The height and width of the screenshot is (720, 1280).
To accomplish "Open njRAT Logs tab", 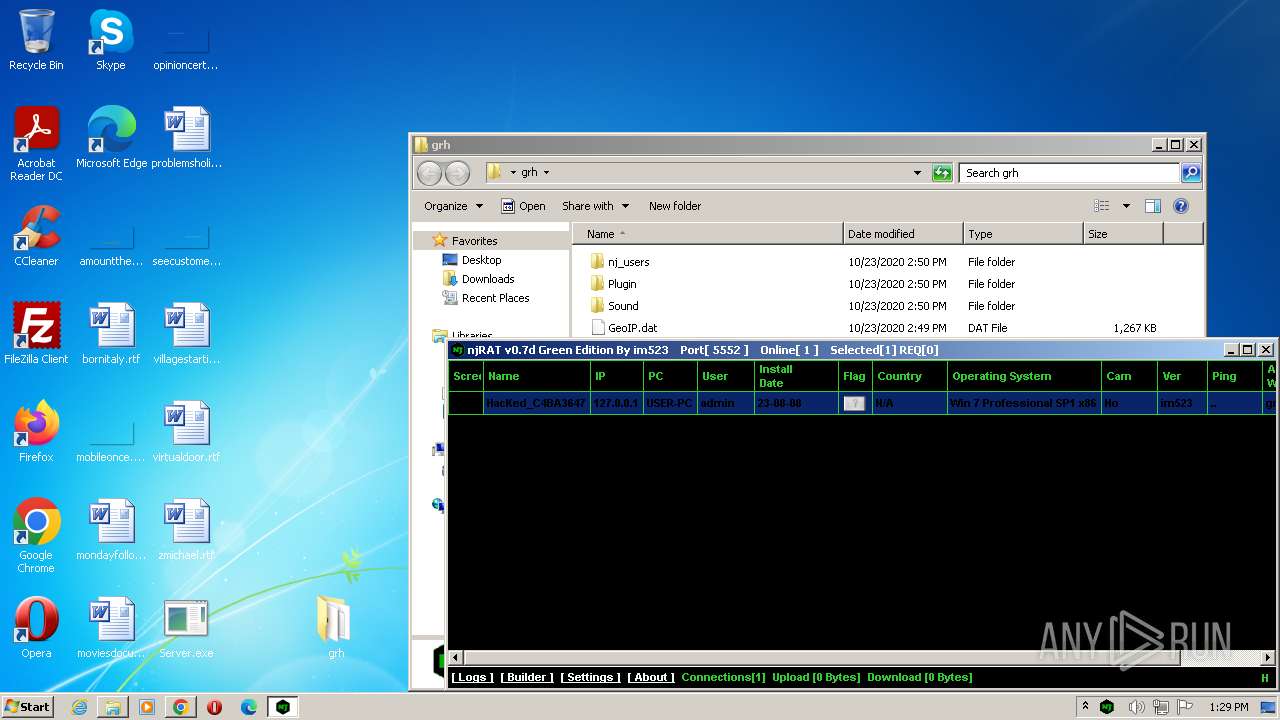I will coord(472,678).
